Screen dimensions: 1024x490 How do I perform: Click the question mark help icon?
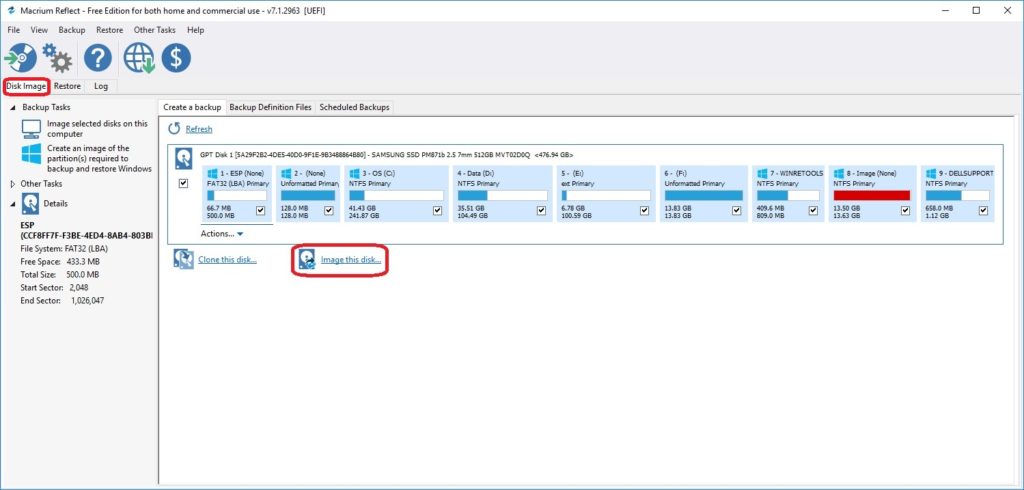98,58
